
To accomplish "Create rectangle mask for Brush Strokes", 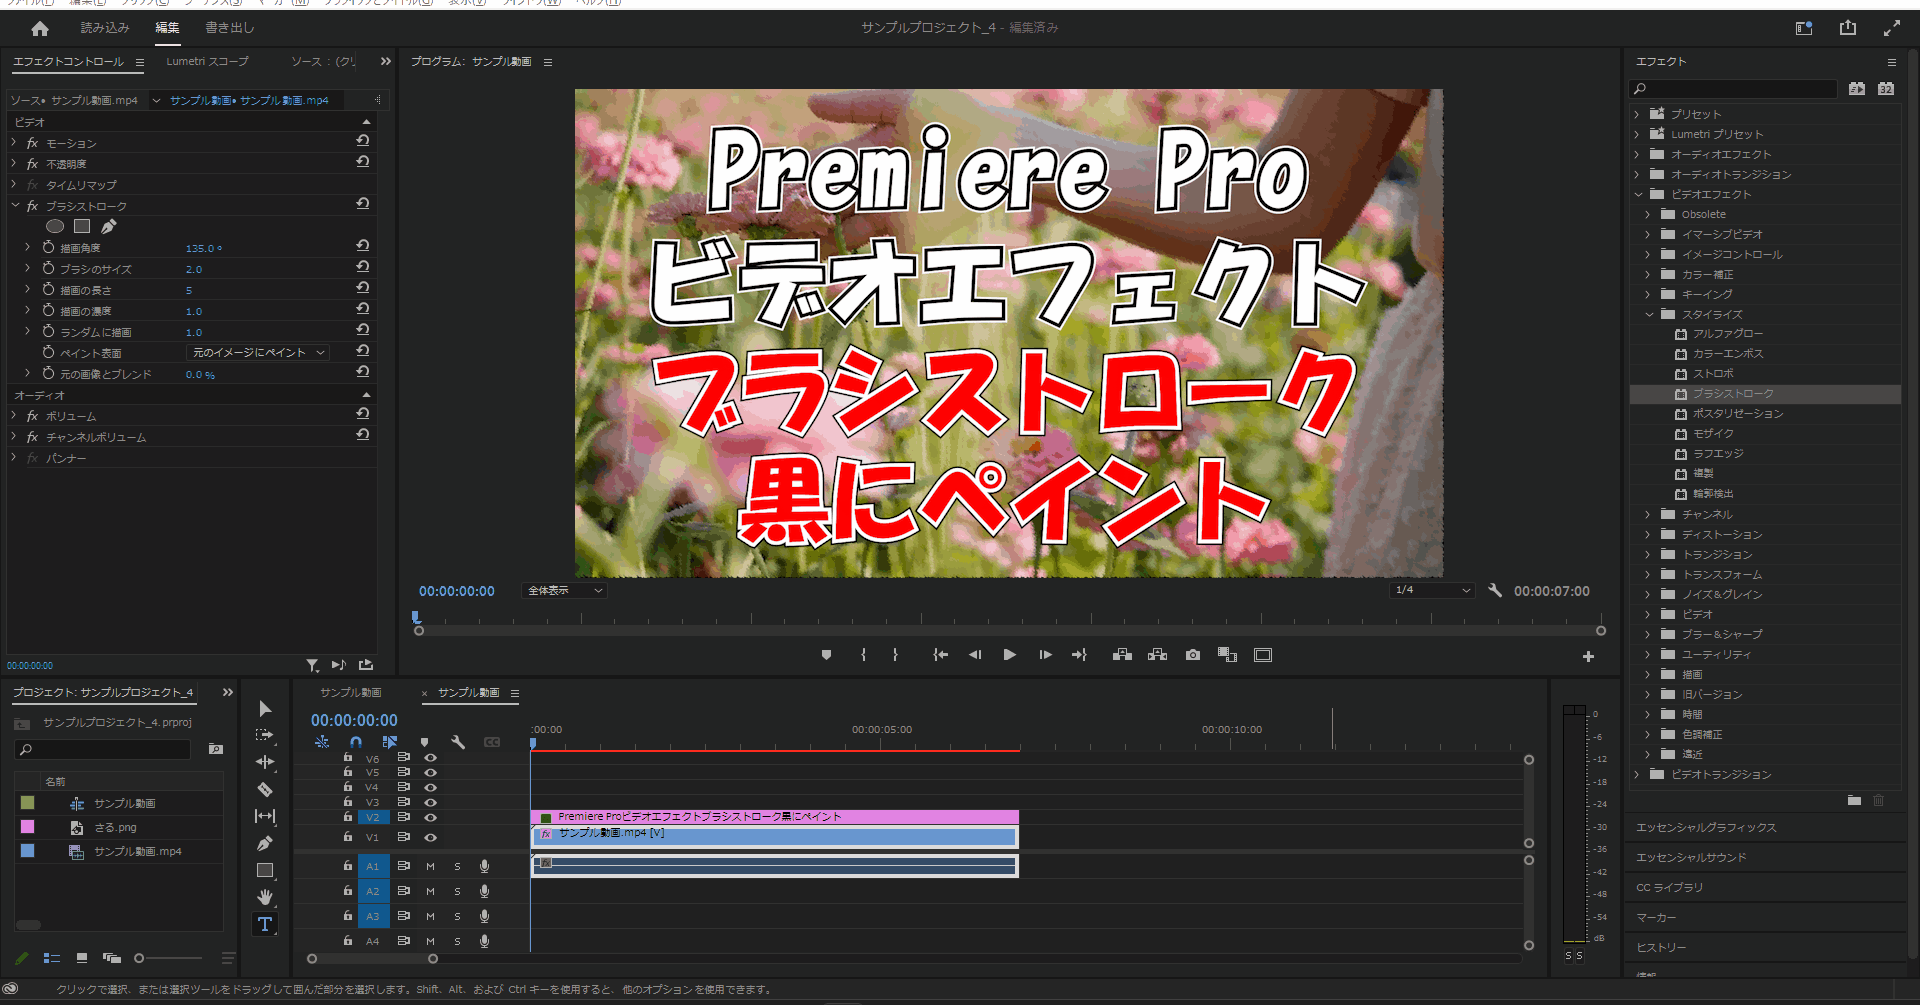I will pyautogui.click(x=82, y=227).
